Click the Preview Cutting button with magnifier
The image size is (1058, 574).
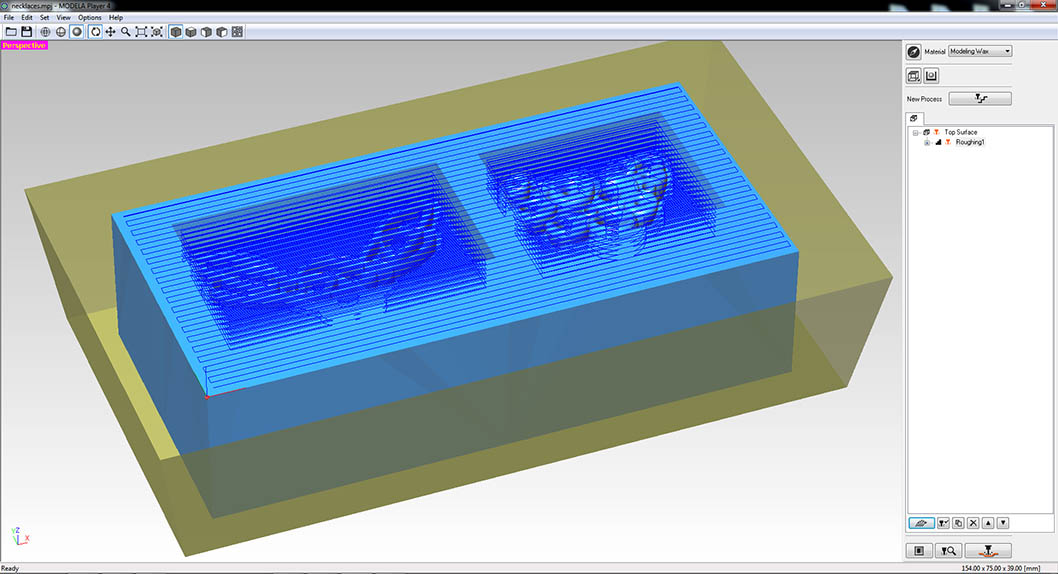[949, 551]
